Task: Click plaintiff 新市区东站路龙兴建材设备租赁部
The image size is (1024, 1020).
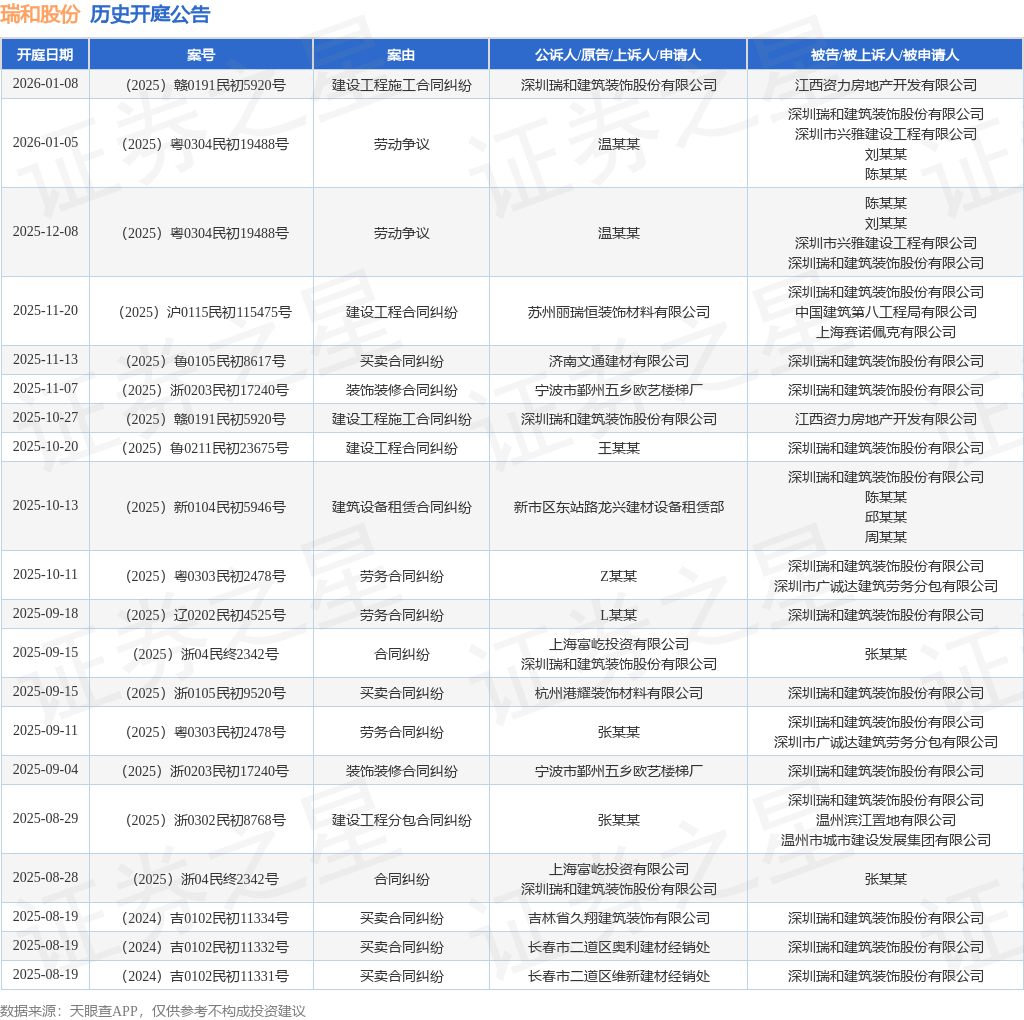Action: coord(618,507)
